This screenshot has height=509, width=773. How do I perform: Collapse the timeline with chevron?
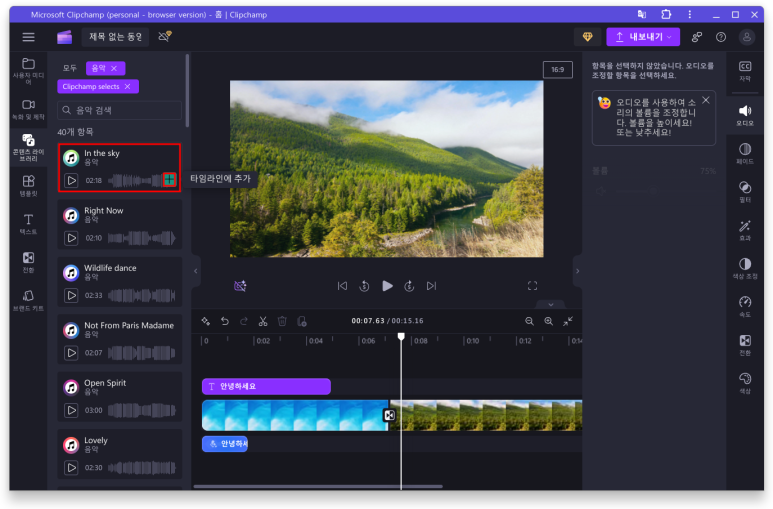point(551,304)
